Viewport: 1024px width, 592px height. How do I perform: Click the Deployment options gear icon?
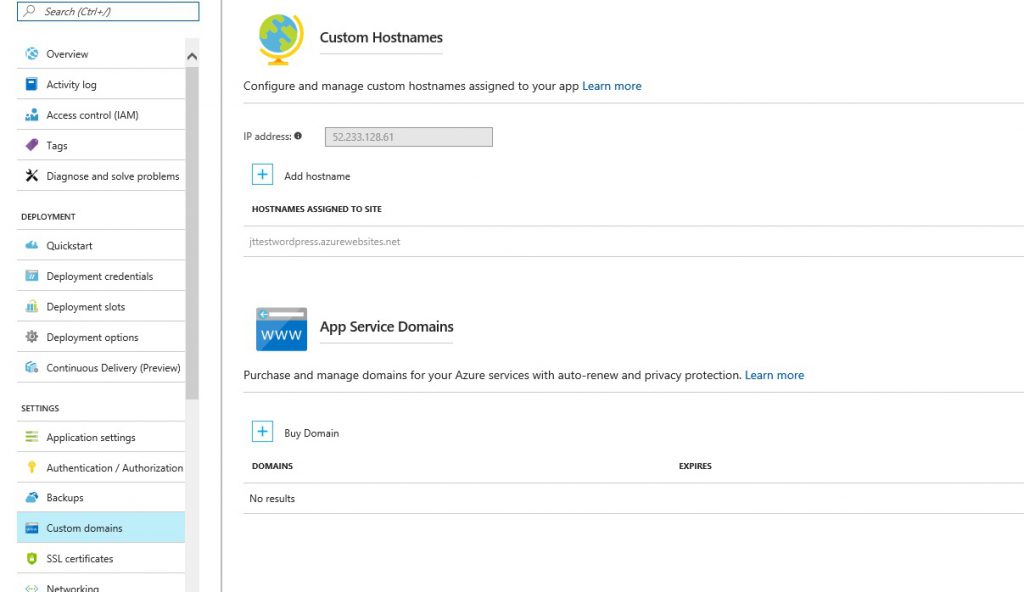pyautogui.click(x=31, y=337)
